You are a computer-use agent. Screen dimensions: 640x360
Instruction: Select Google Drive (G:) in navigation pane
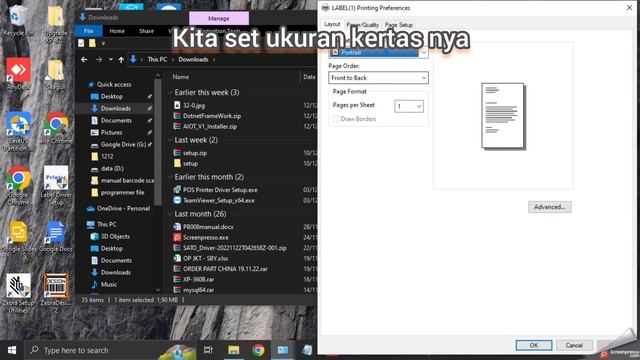[x=123, y=144]
